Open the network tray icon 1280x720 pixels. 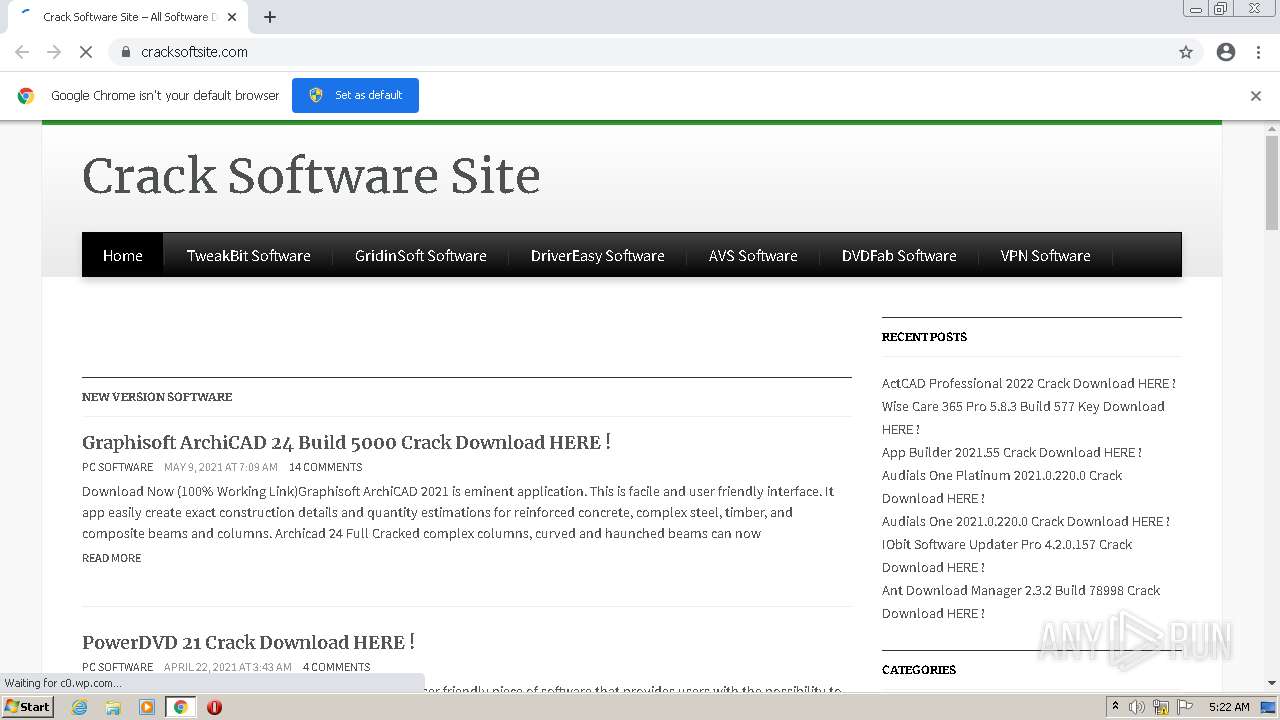click(1161, 707)
